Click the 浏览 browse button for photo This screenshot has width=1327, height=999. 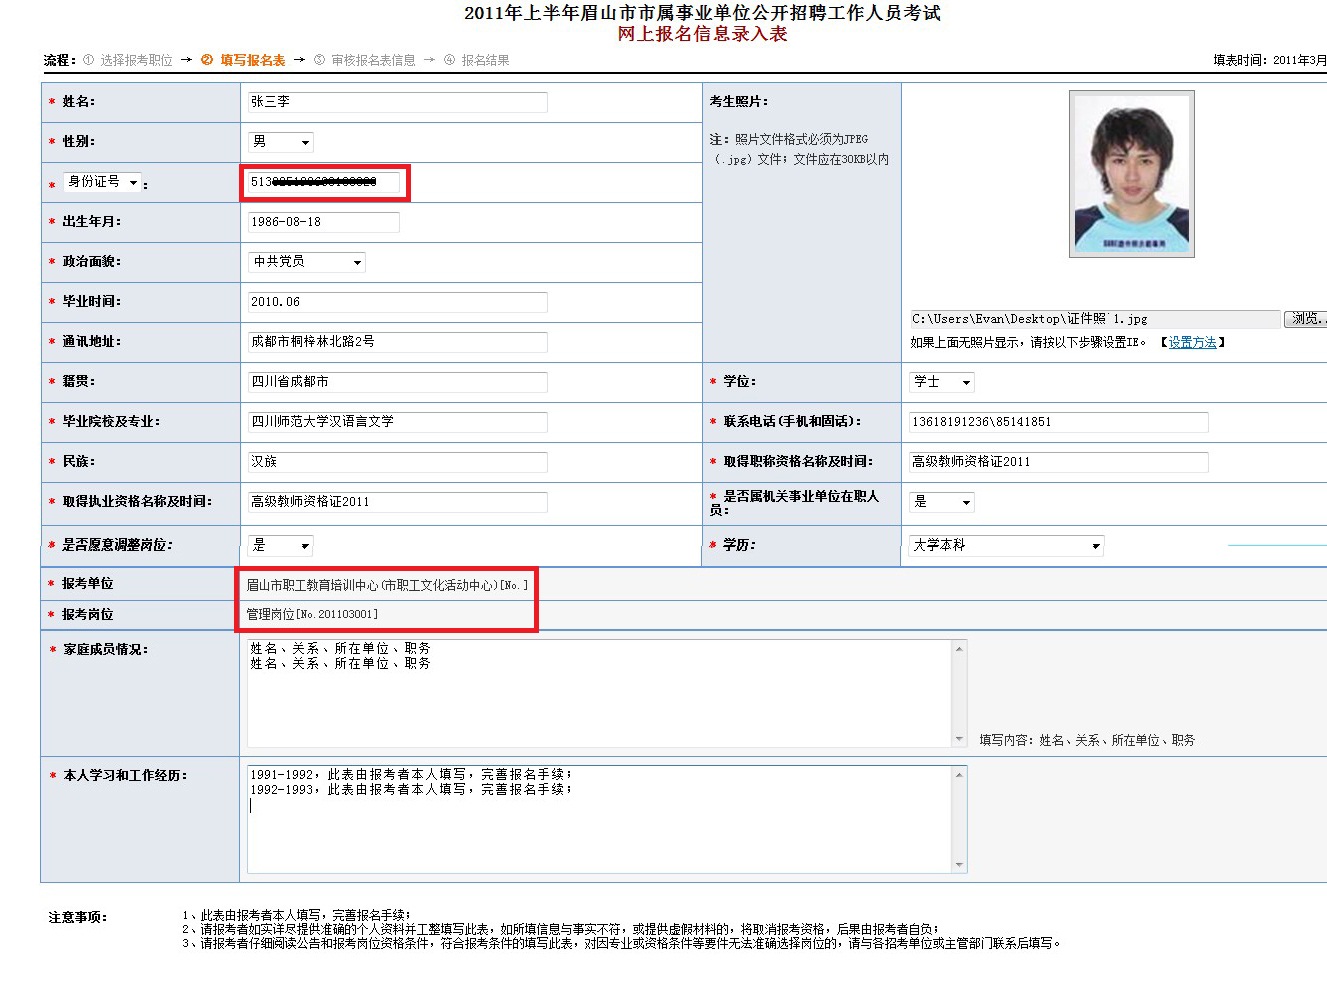pyautogui.click(x=1304, y=319)
